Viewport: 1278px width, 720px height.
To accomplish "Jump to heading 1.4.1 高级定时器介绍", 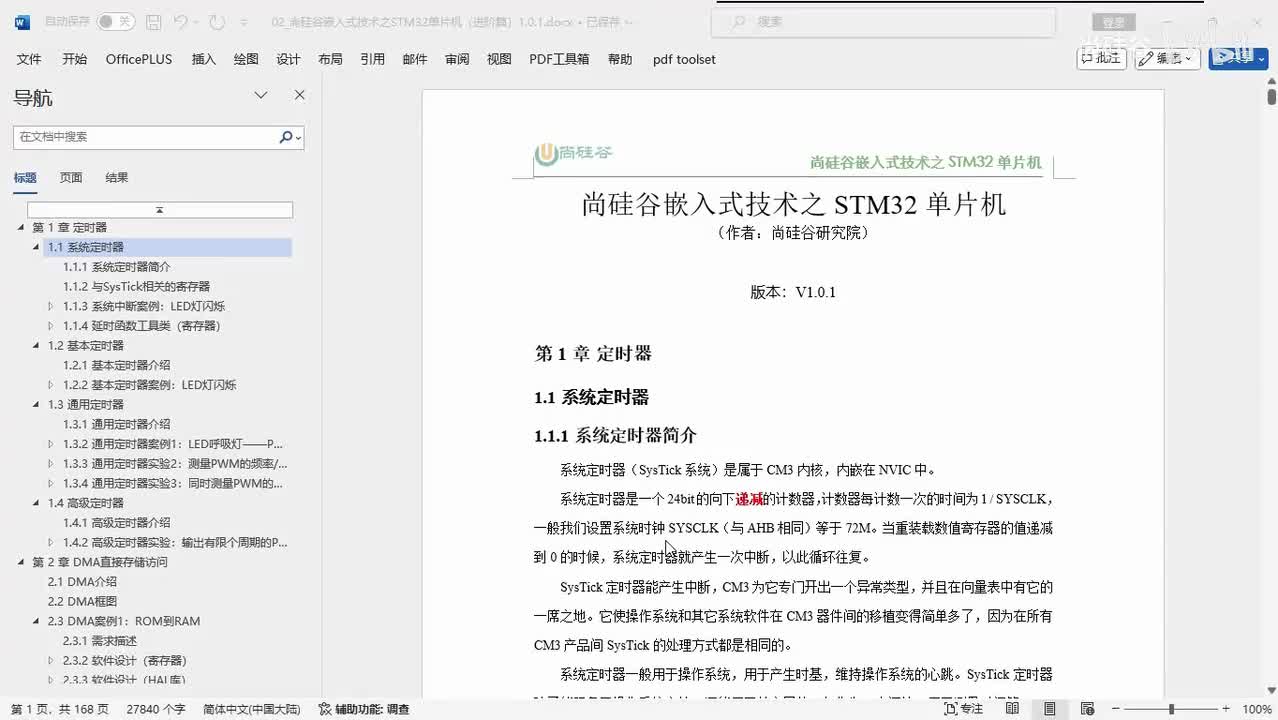I will (x=117, y=522).
